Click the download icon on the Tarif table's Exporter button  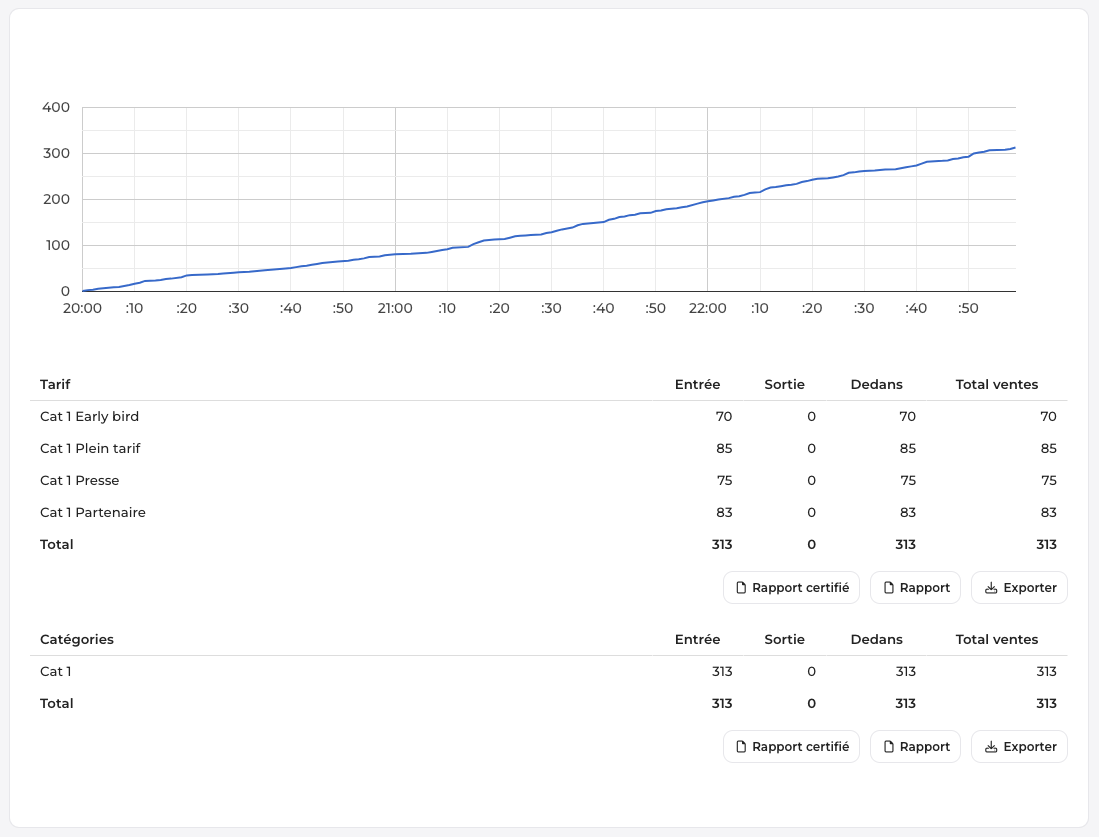991,588
